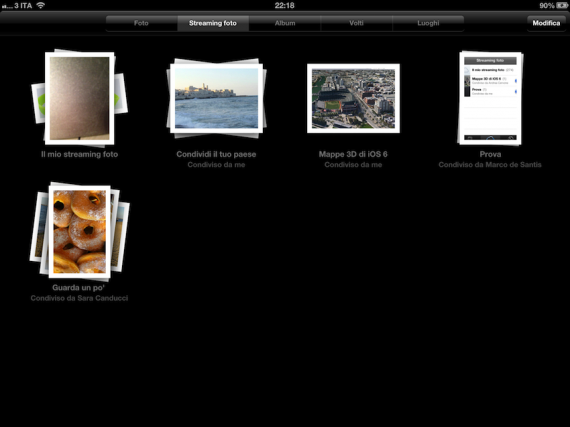
Task: Tap the Wi-Fi icon in status bar
Action: pyautogui.click(x=41, y=5)
